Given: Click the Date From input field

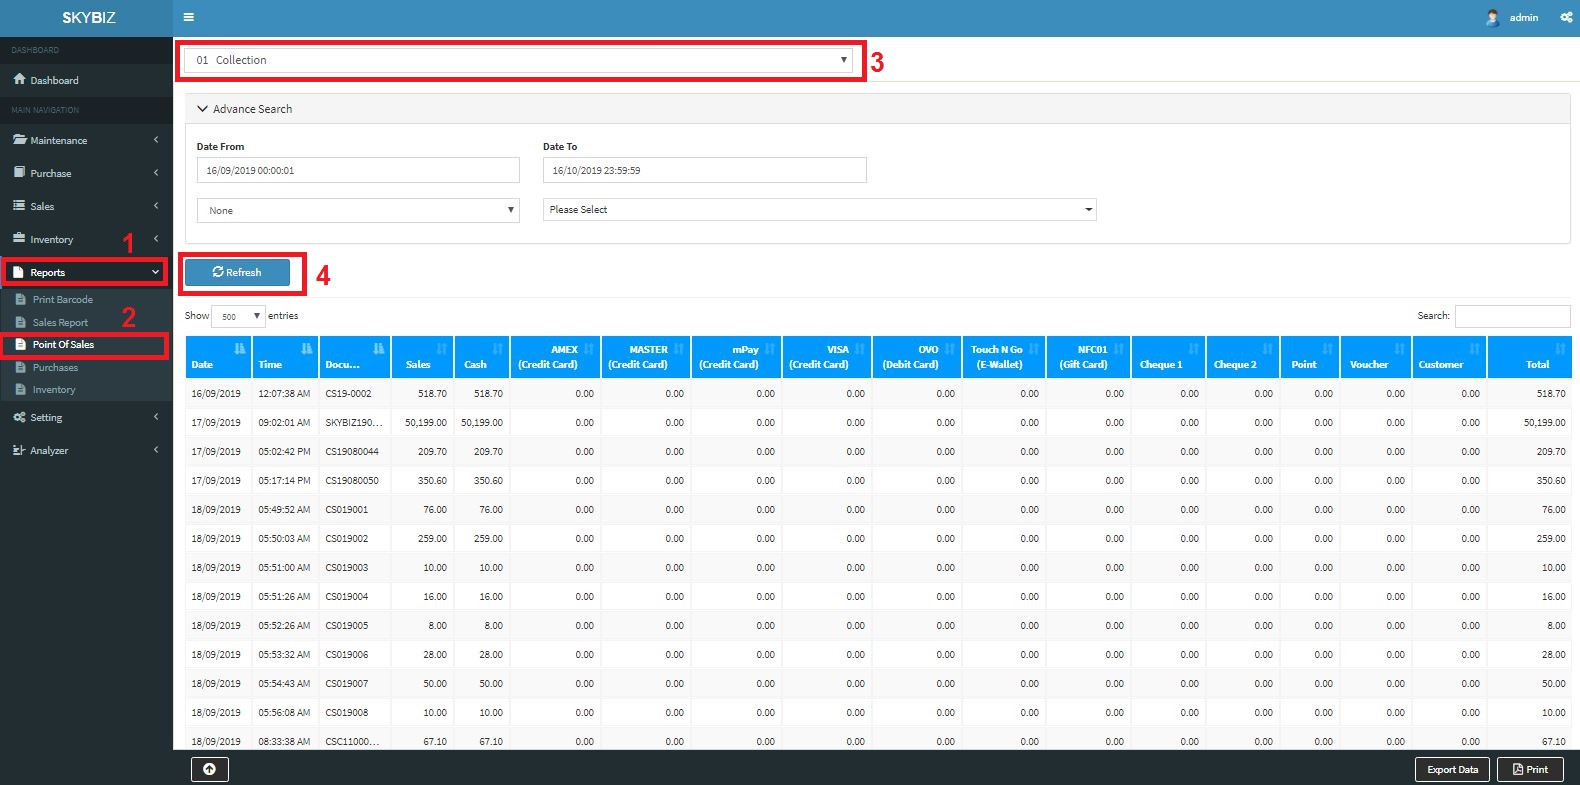Looking at the screenshot, I should coord(358,171).
